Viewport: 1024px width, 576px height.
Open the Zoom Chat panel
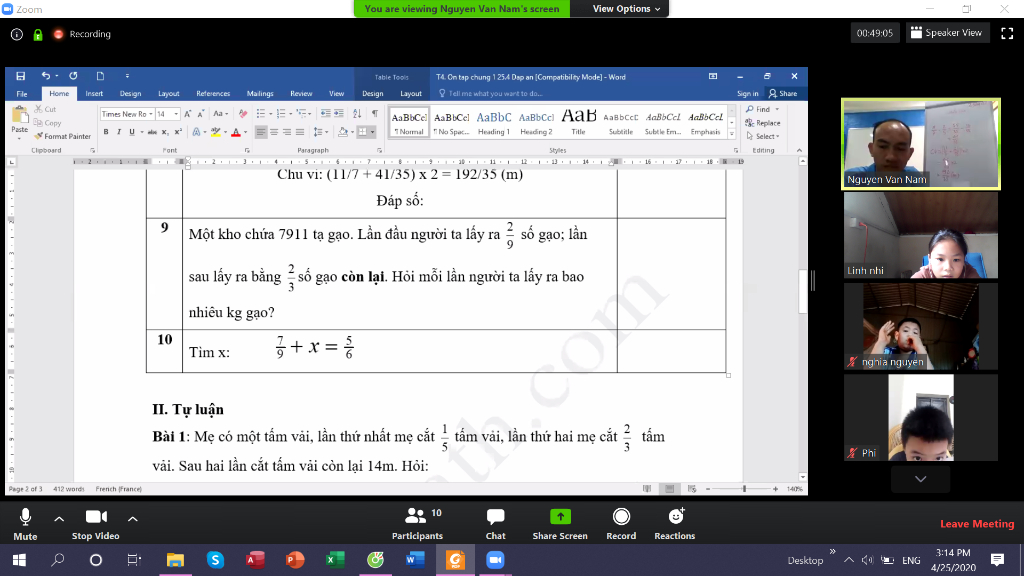point(496,524)
